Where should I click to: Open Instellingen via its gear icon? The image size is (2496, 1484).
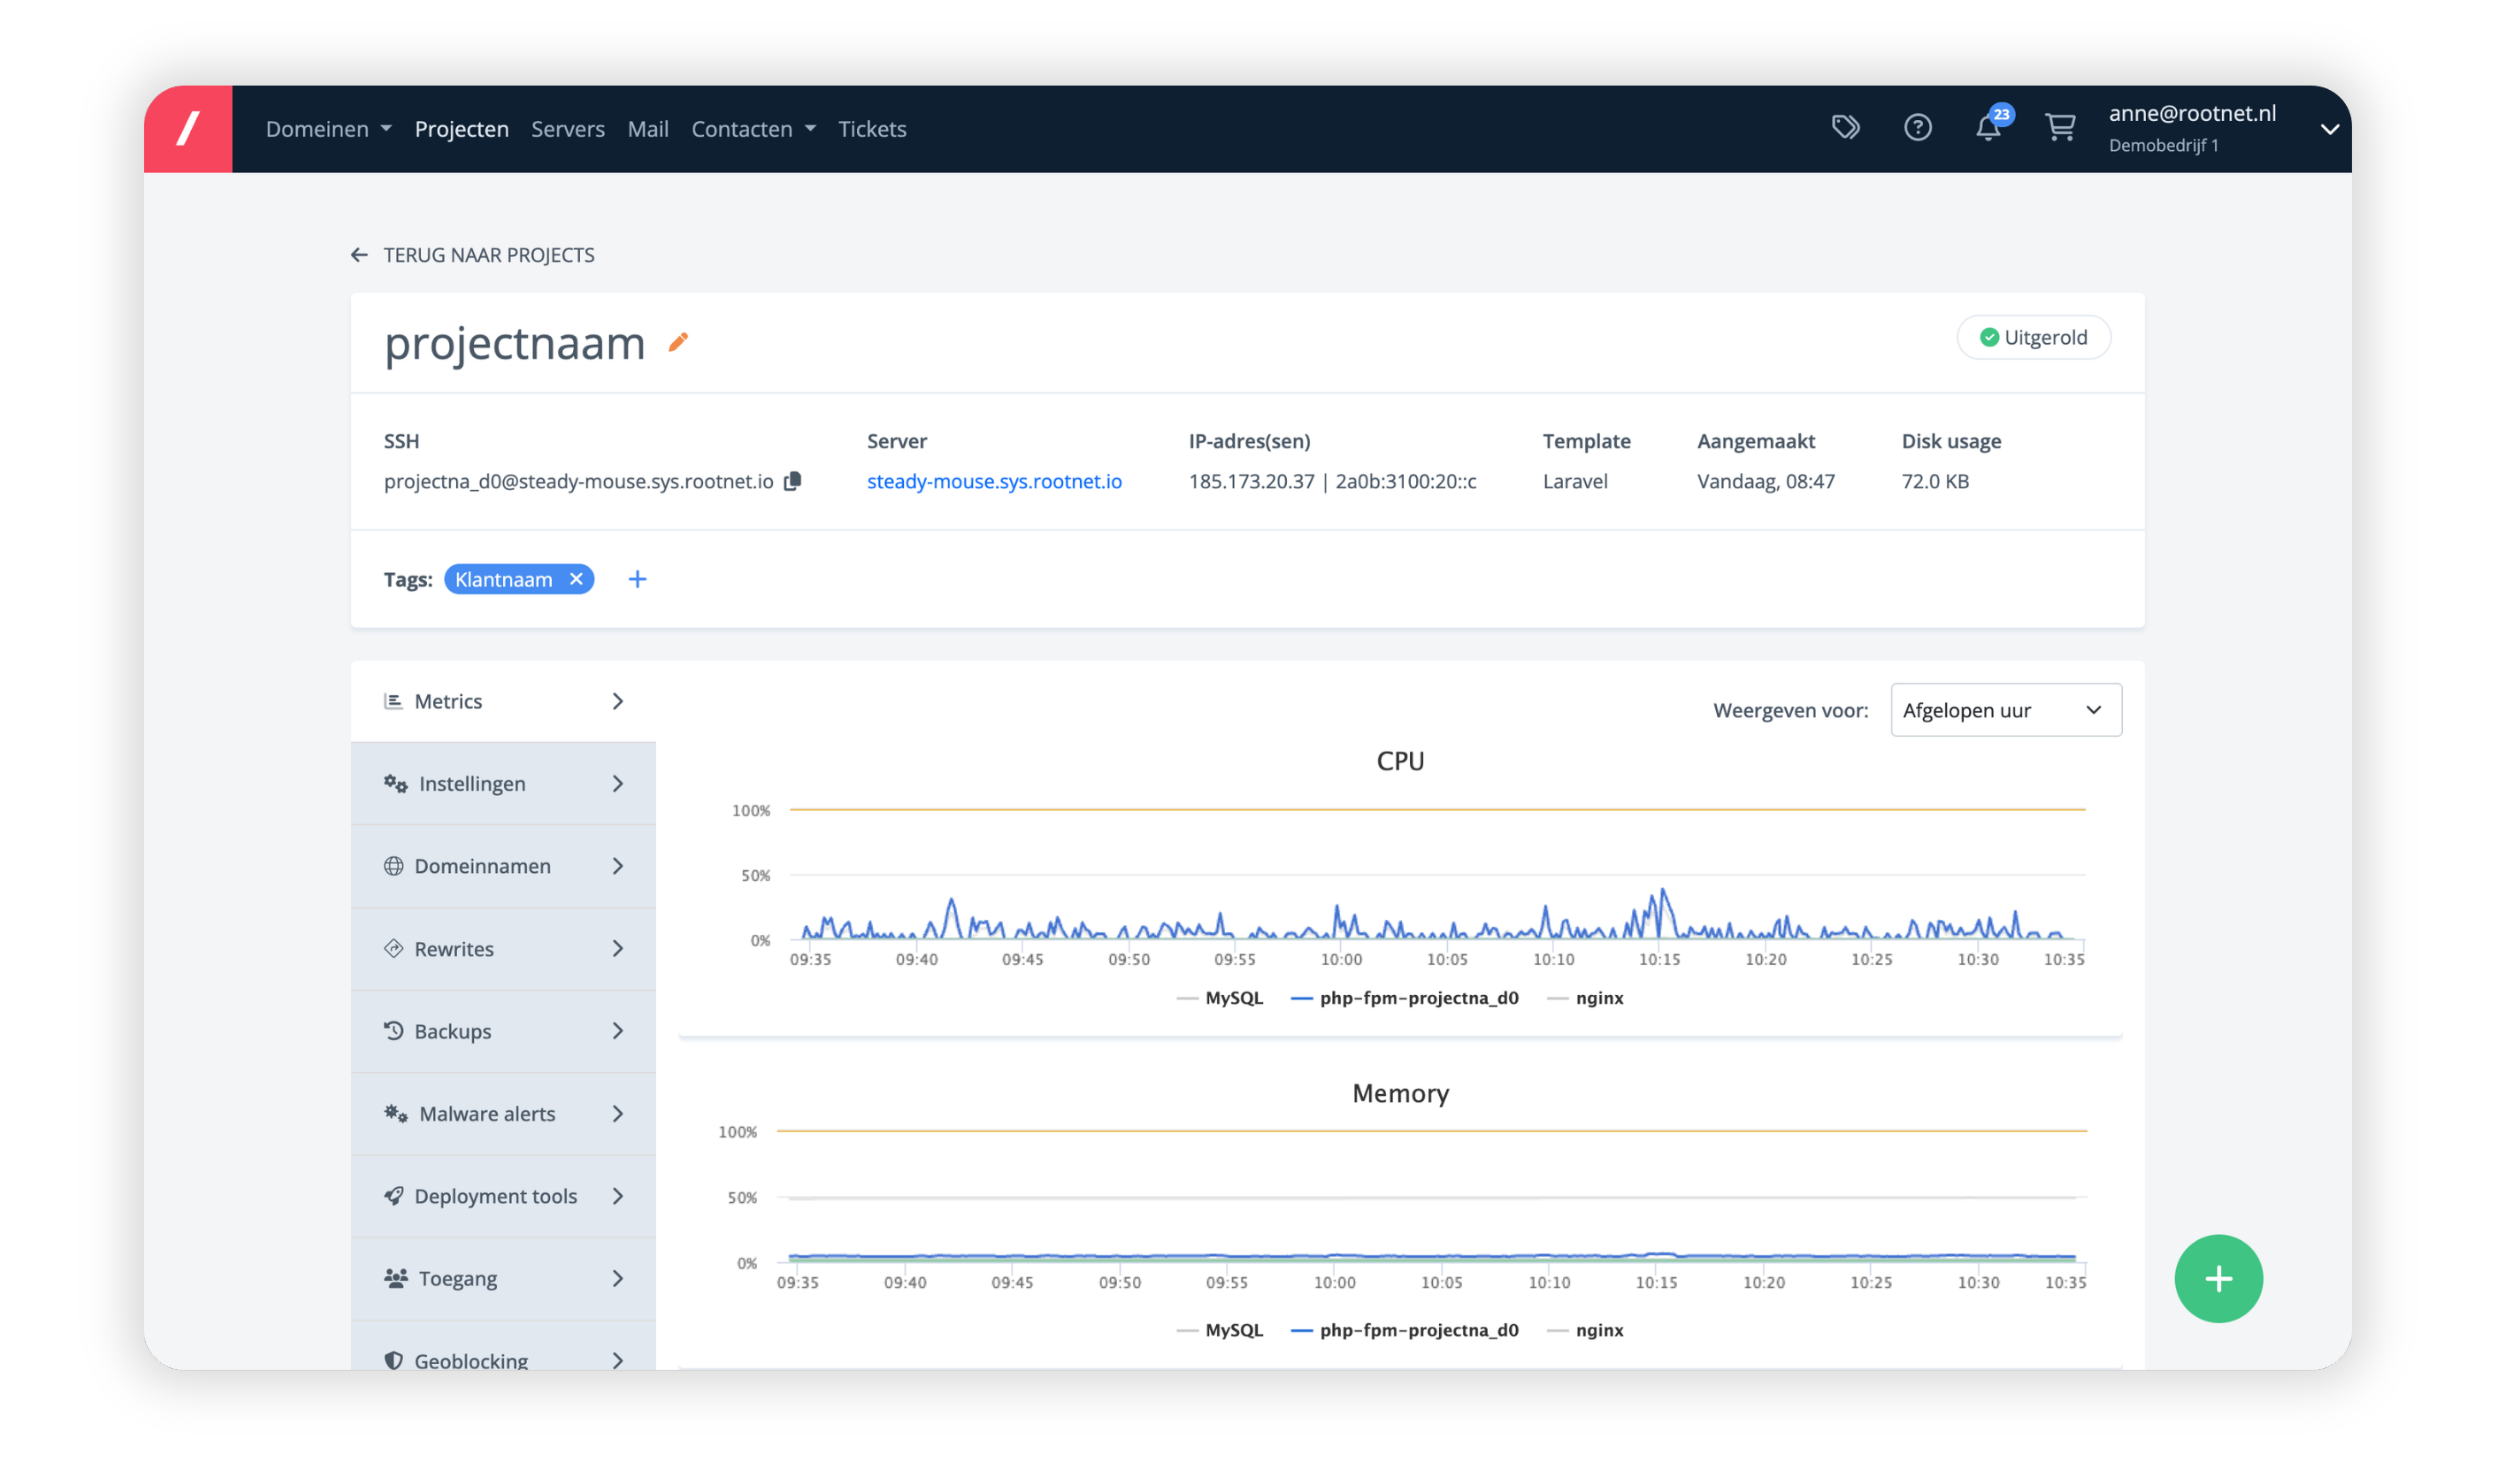[394, 783]
